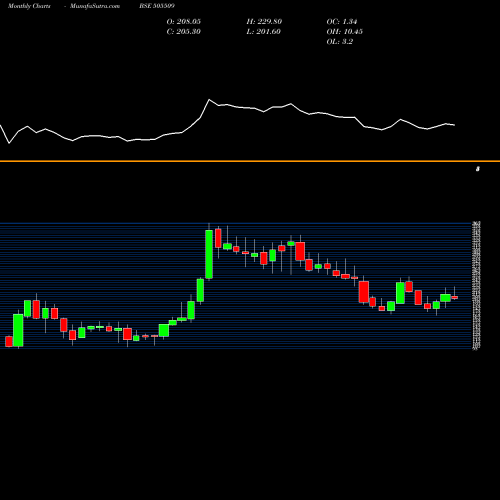
Task: Click the 'OC: 1.34' value
Action: (x=342, y=22)
